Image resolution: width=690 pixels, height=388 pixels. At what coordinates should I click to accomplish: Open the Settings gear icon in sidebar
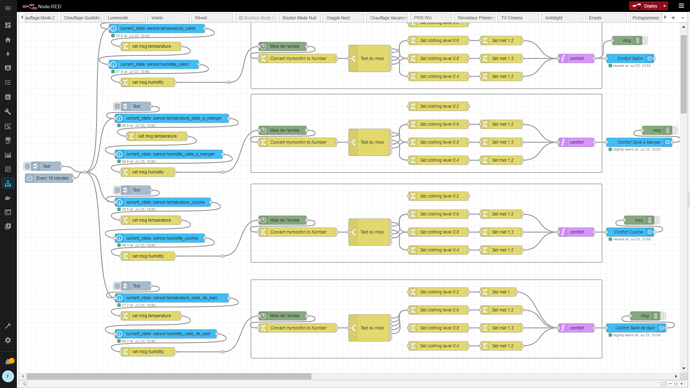(8, 340)
